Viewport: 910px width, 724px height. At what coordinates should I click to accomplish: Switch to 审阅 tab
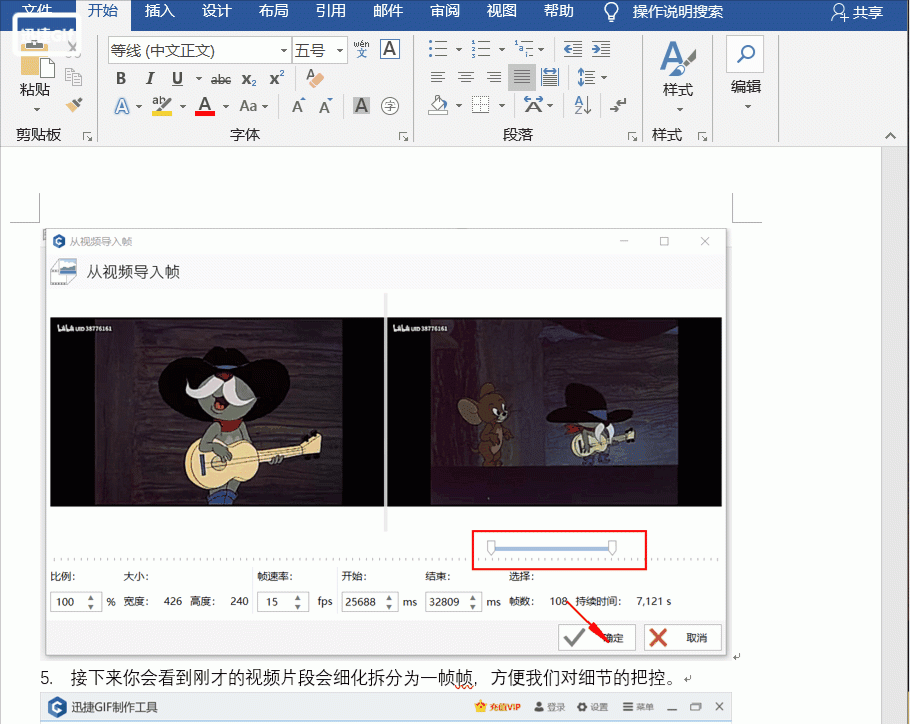(x=445, y=11)
